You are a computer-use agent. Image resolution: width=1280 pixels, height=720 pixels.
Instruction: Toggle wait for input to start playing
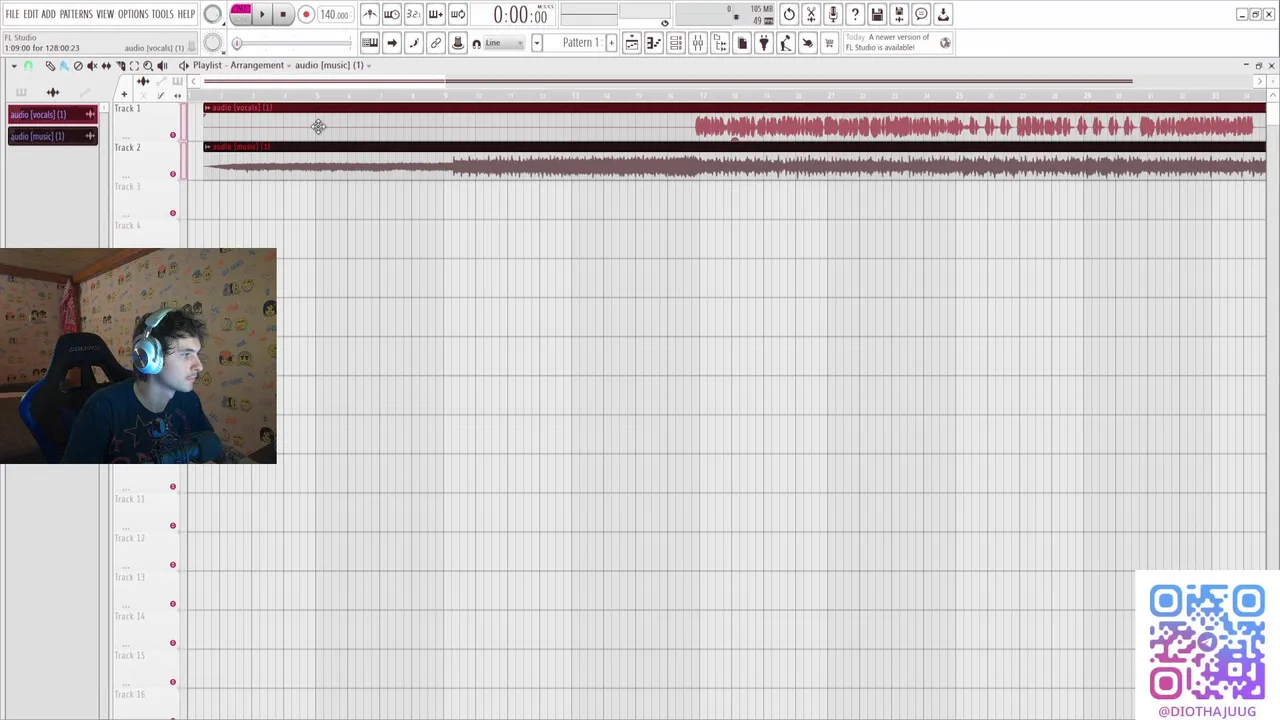point(392,14)
